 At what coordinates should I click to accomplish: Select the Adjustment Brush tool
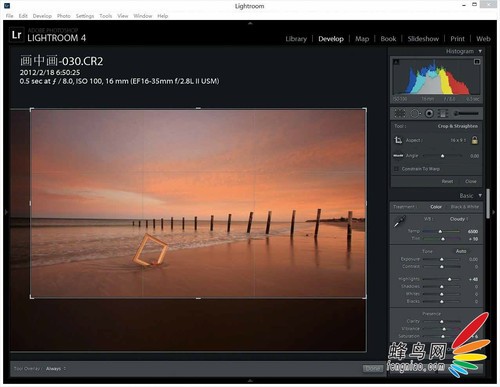[x=466, y=114]
